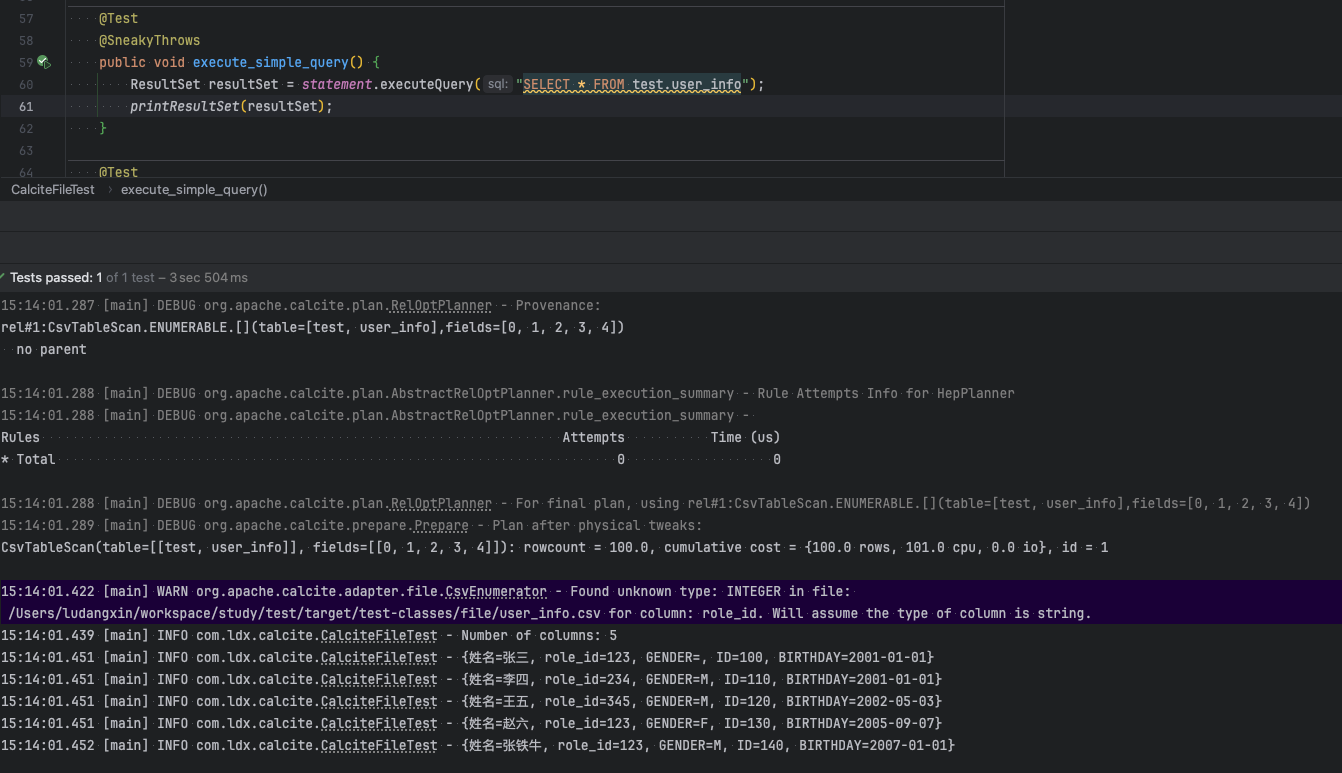Screen dimensions: 1342x773
Task: Click the highlighted CsvEnumerator warning log line
Action: (x=400, y=591)
